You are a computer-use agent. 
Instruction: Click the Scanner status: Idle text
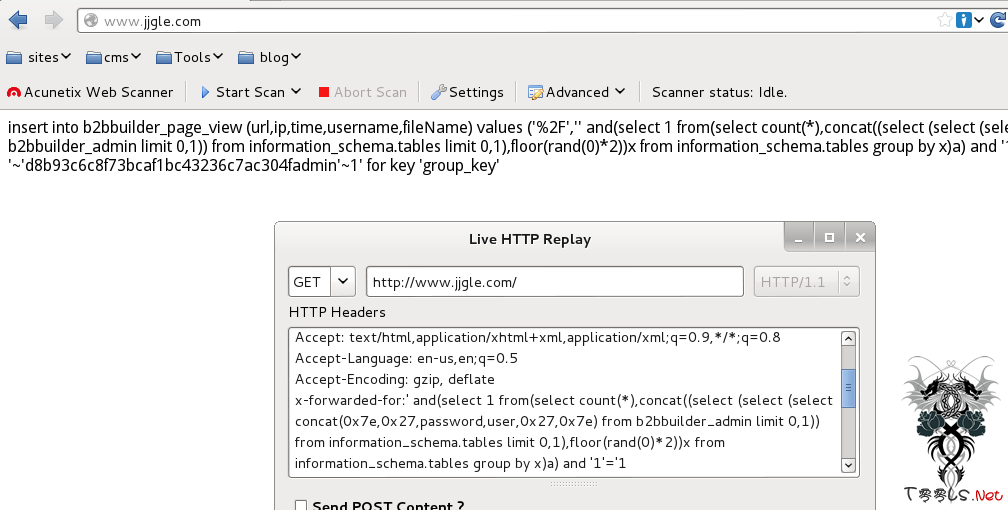pyautogui.click(x=719, y=92)
